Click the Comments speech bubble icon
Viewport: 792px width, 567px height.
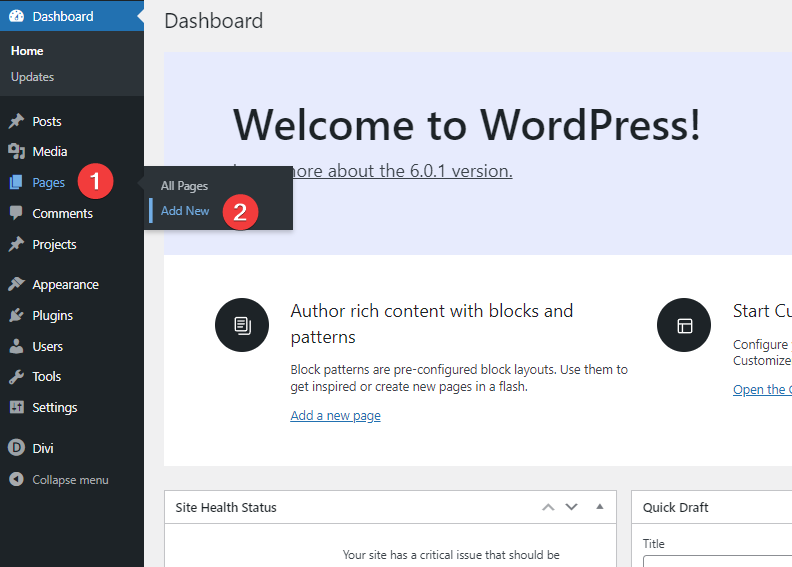(16, 213)
